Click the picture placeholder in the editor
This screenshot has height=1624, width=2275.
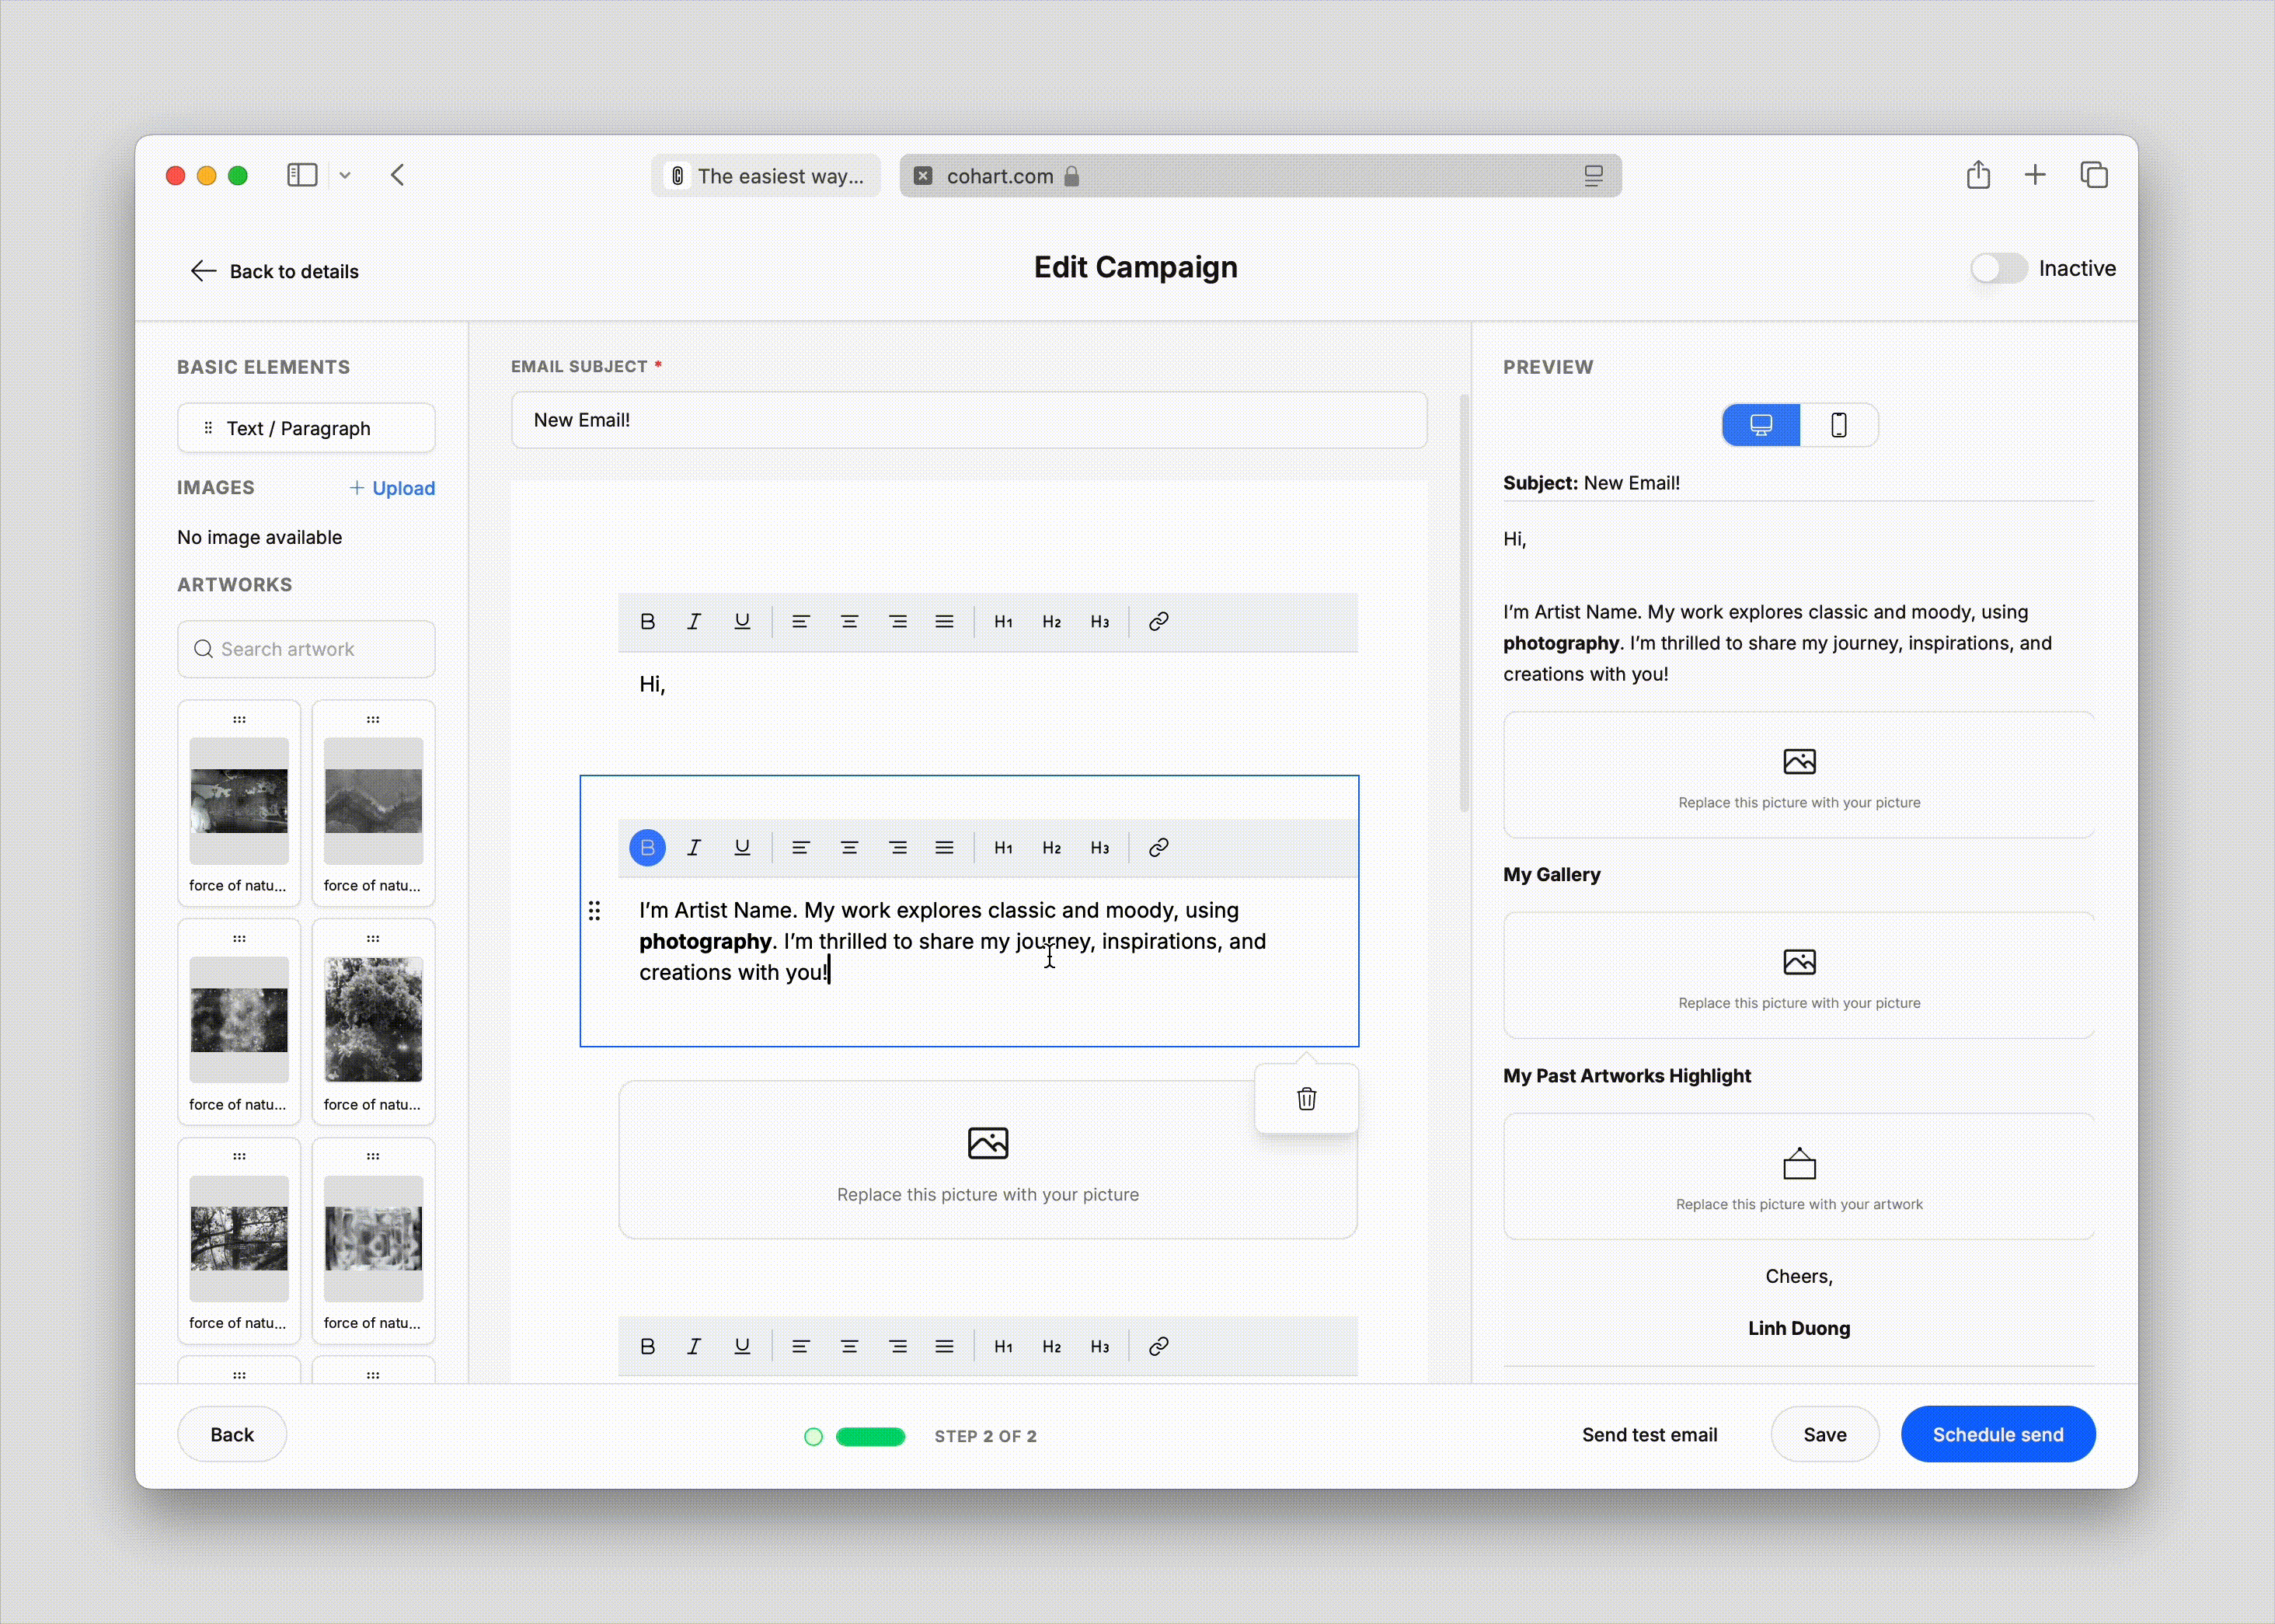click(988, 1160)
